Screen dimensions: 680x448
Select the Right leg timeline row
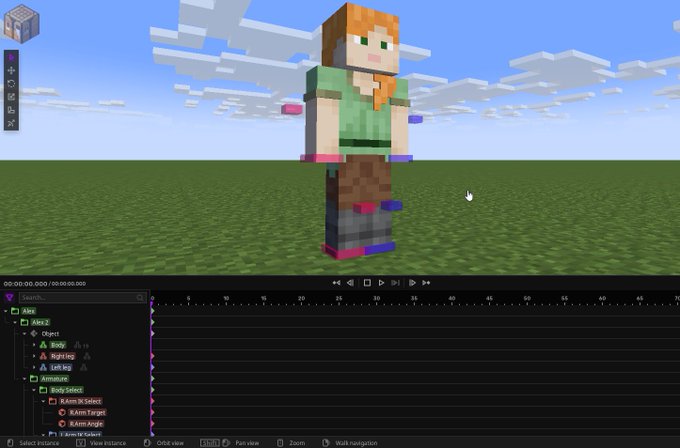click(62, 356)
